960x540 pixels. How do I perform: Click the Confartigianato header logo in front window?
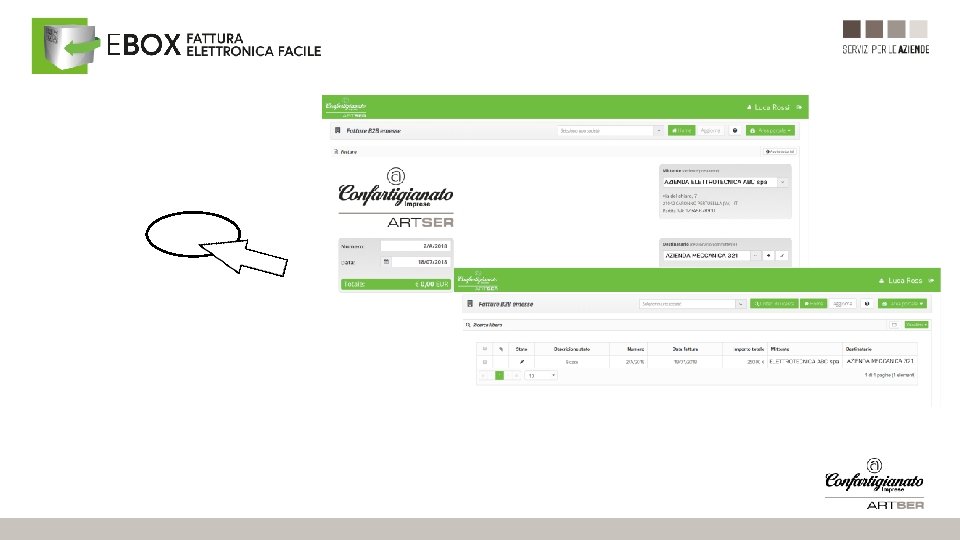(x=478, y=280)
